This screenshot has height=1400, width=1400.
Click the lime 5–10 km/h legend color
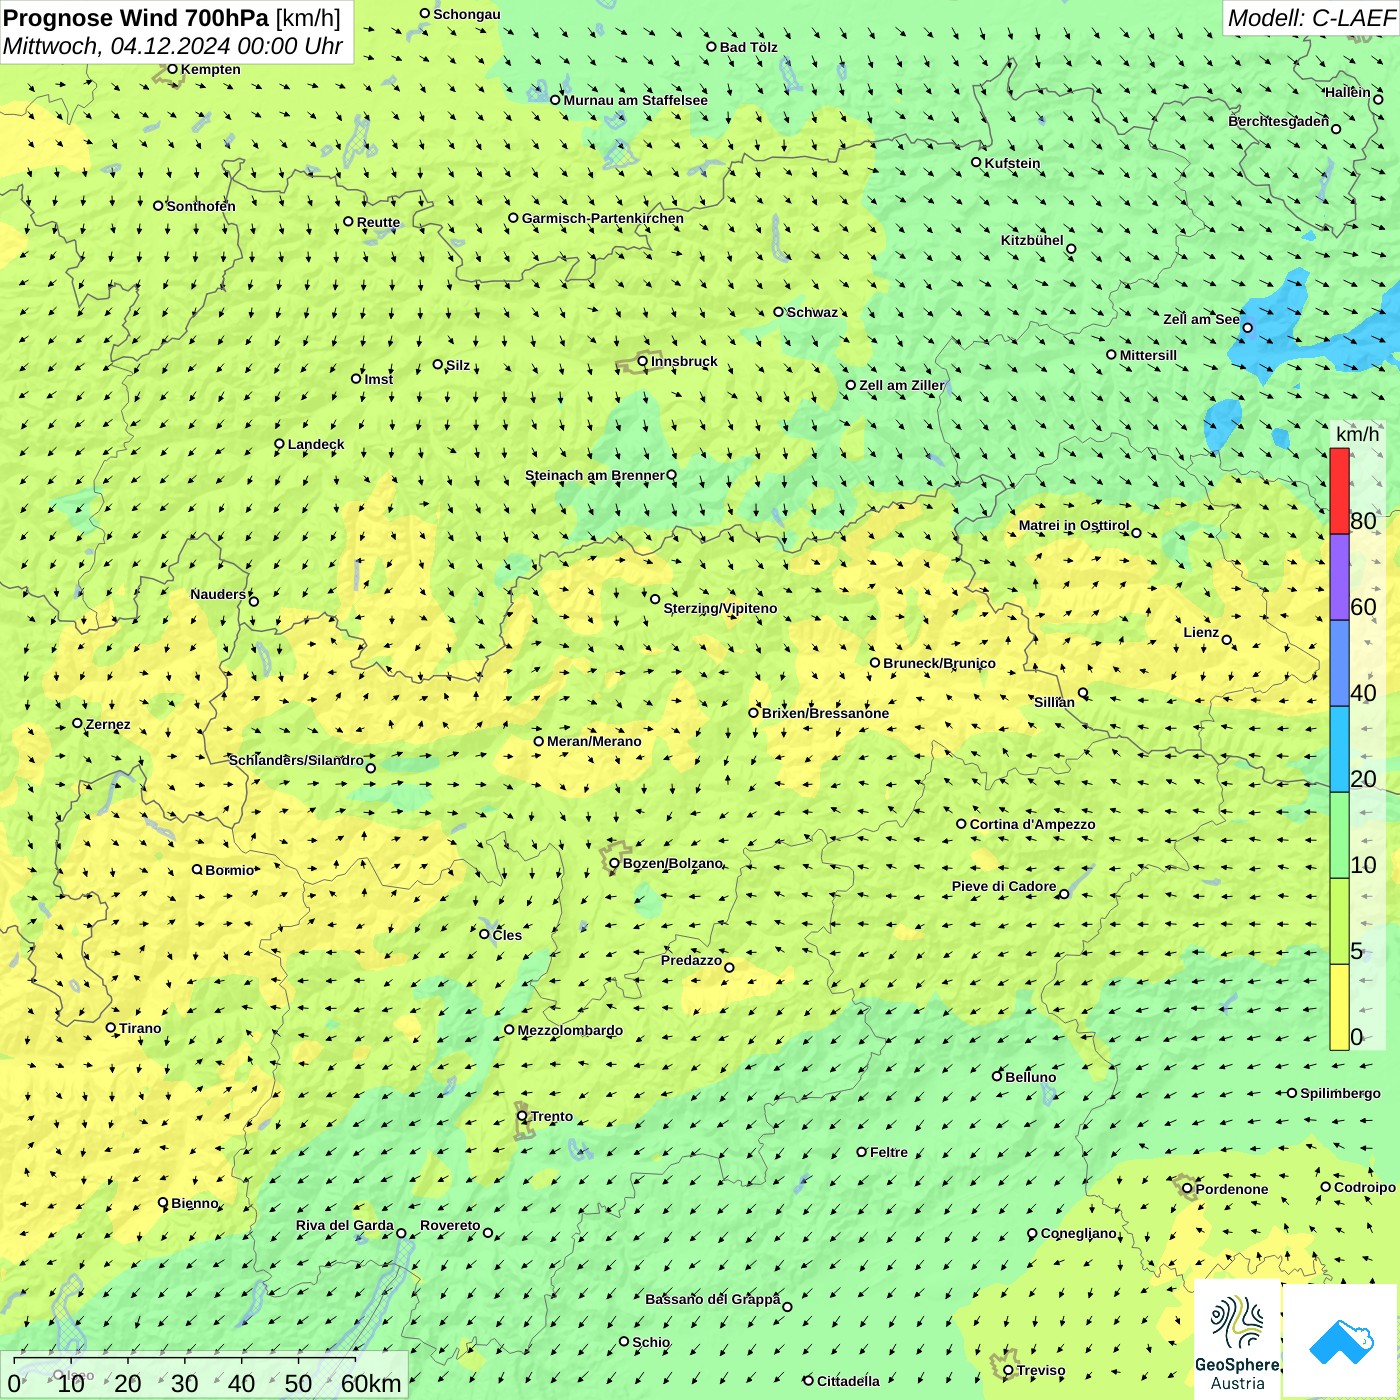[1339, 921]
